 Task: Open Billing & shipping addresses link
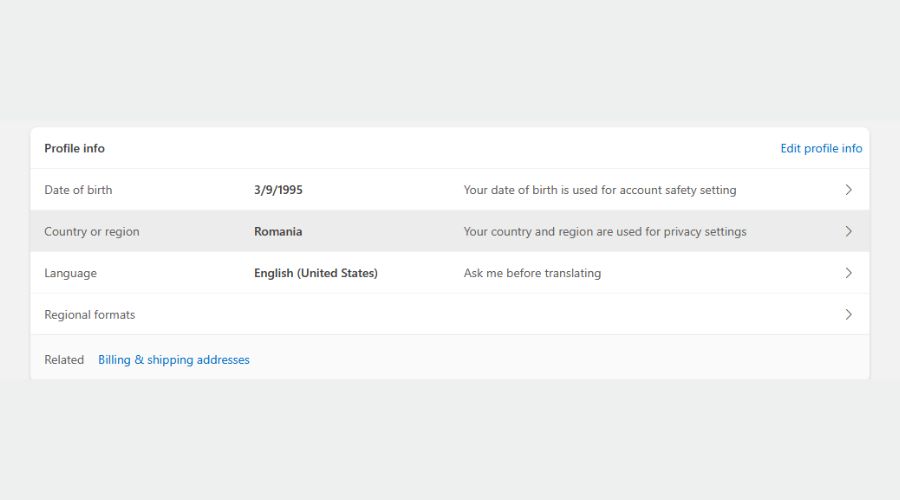point(173,360)
